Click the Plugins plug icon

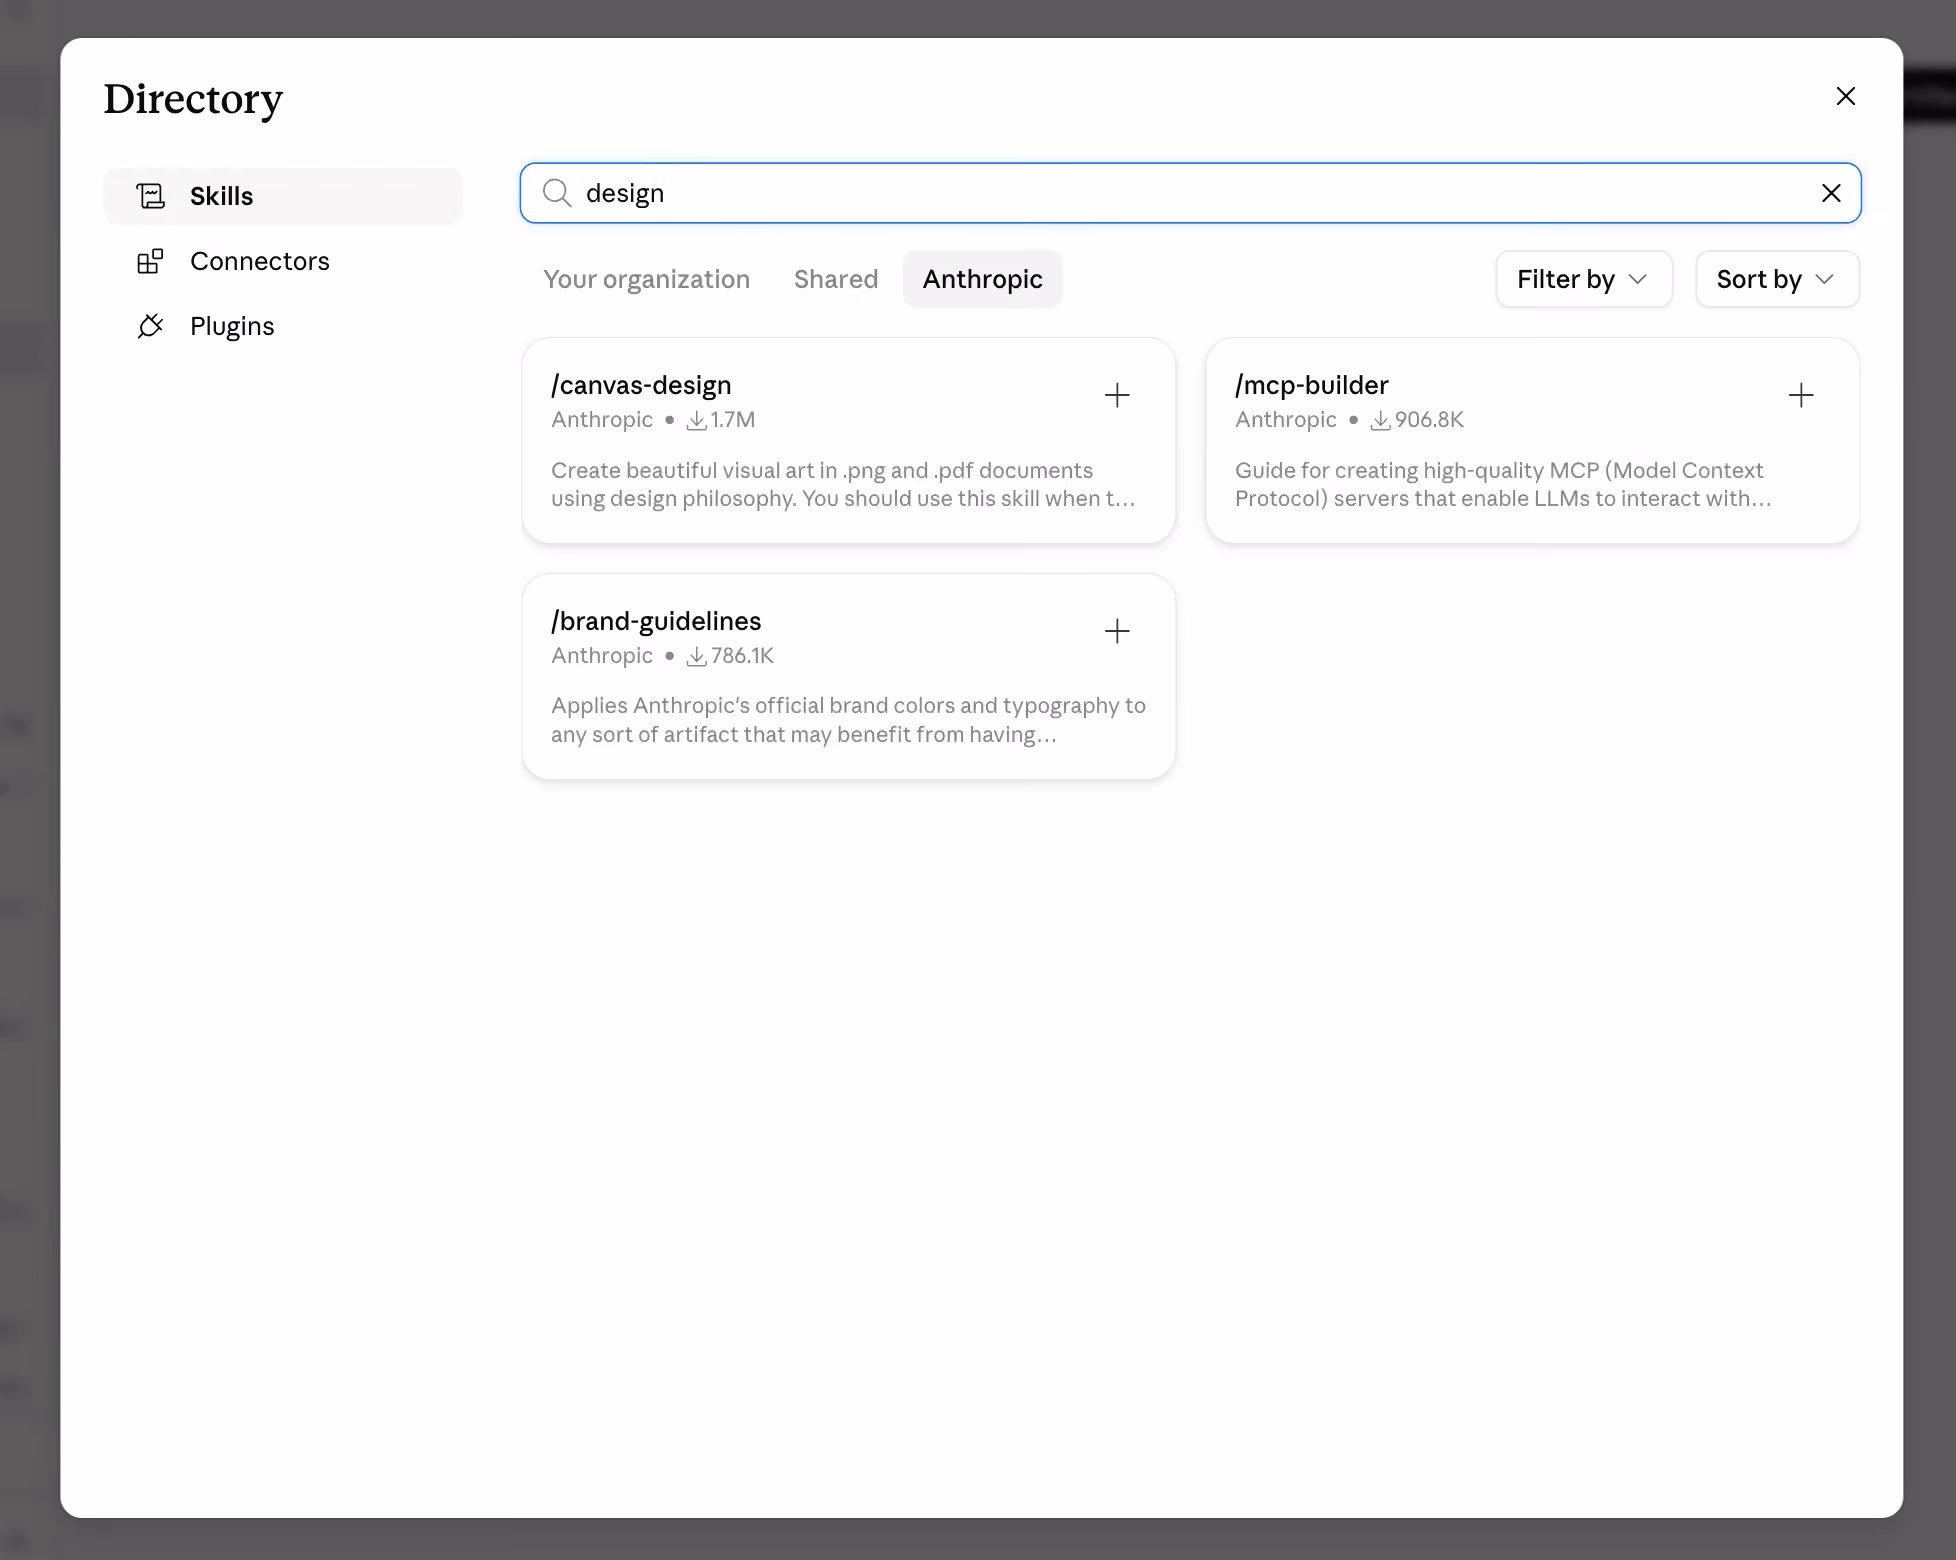click(x=150, y=326)
